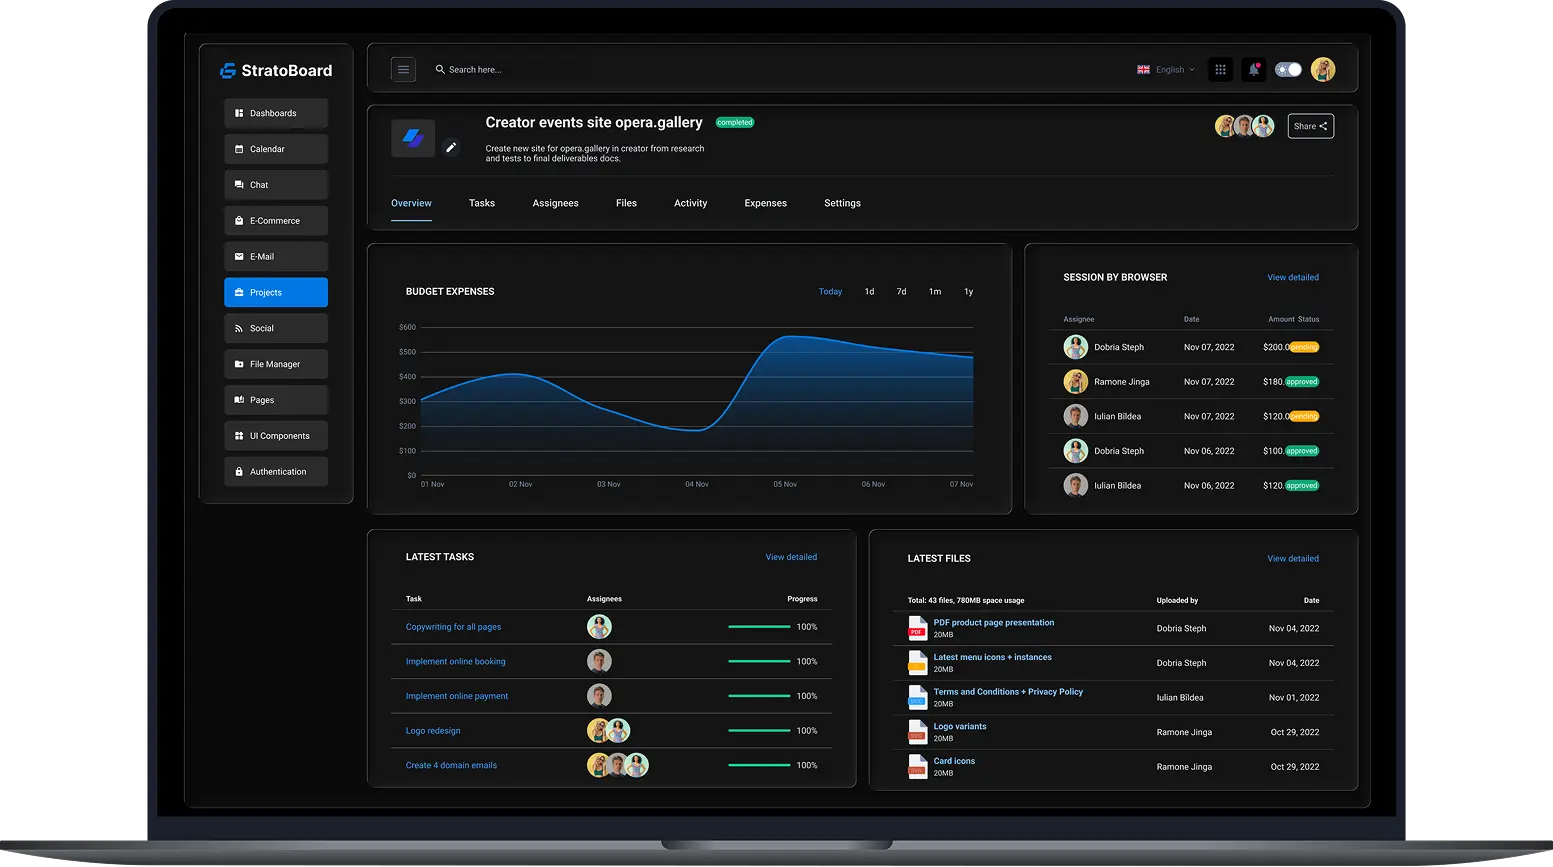1553x867 pixels.
Task: Click progress bar for Logo redesign
Action: pyautogui.click(x=759, y=731)
